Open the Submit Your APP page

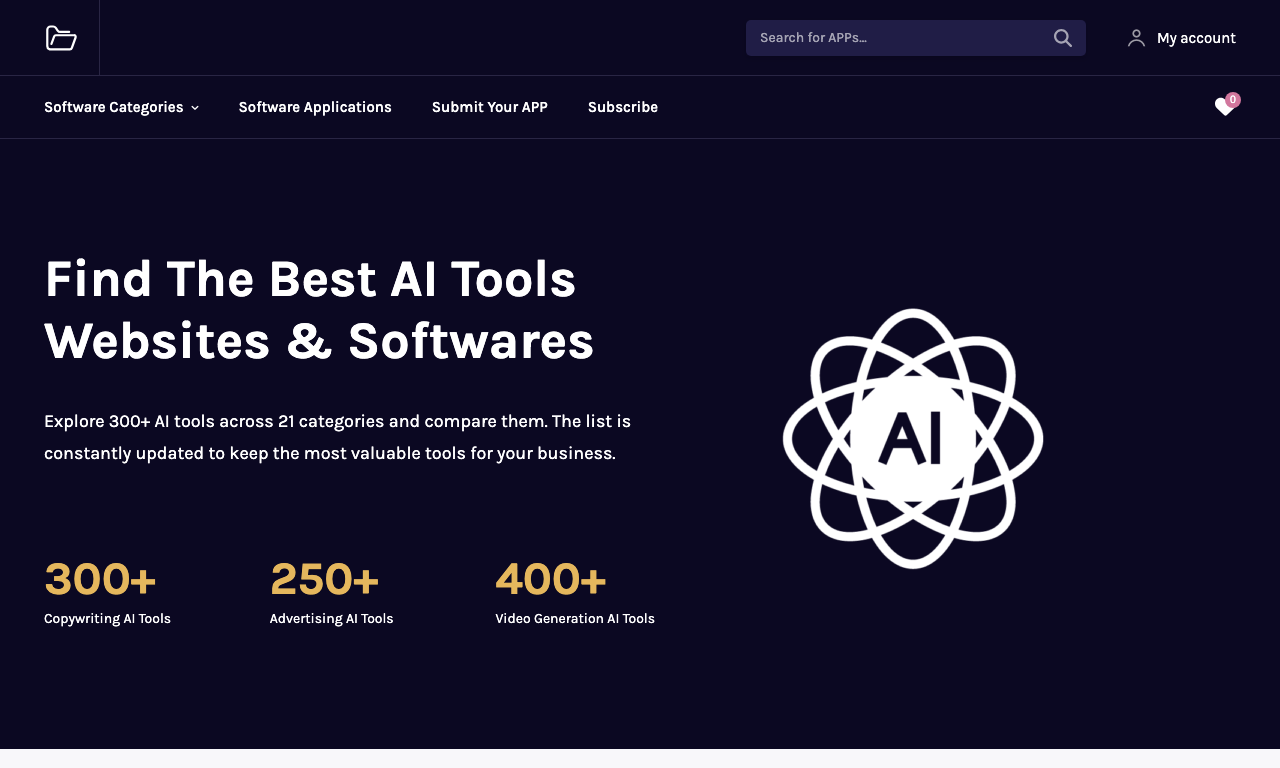490,107
